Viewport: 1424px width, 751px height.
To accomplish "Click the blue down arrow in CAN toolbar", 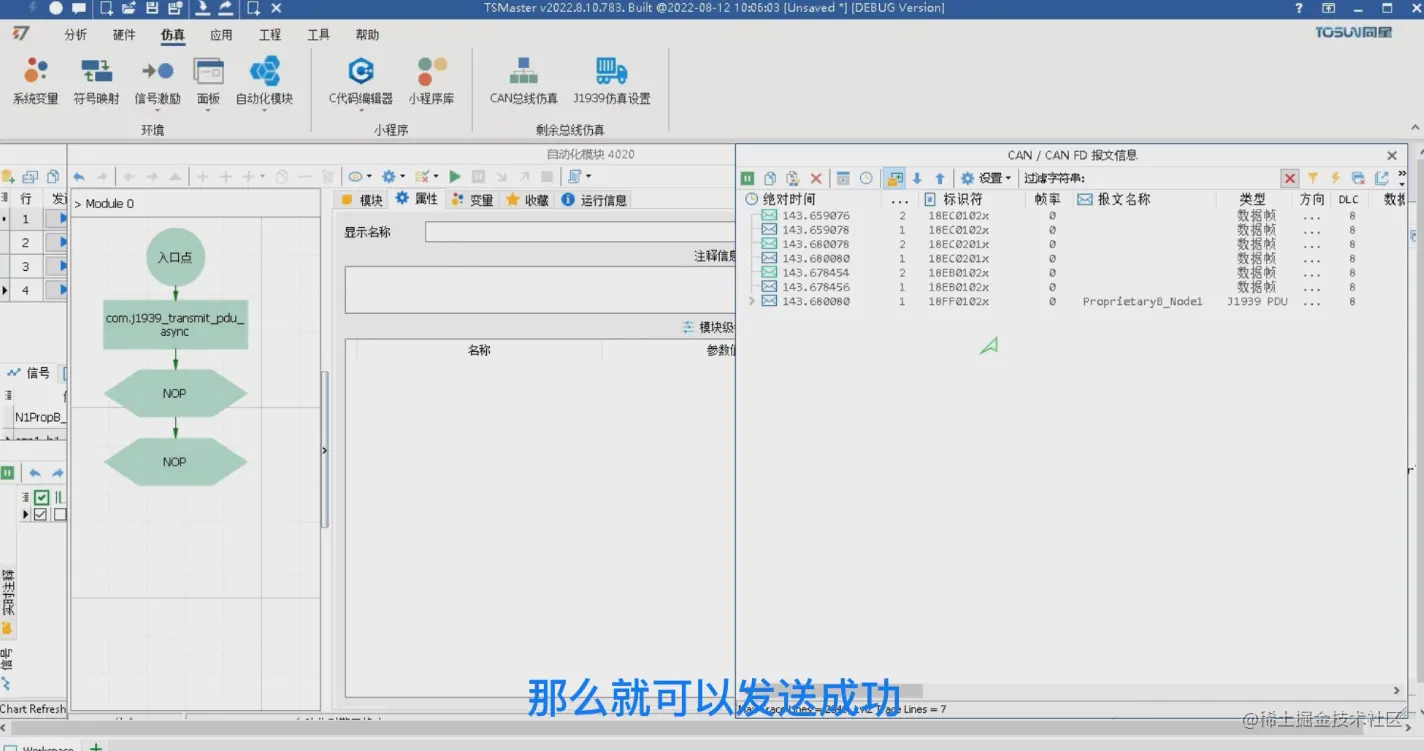I will point(917,178).
